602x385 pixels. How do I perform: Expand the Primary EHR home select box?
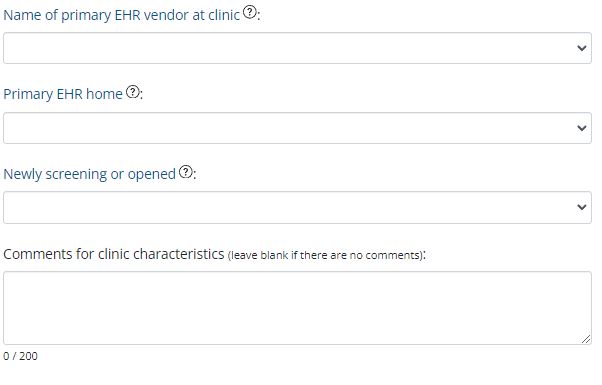(x=297, y=128)
